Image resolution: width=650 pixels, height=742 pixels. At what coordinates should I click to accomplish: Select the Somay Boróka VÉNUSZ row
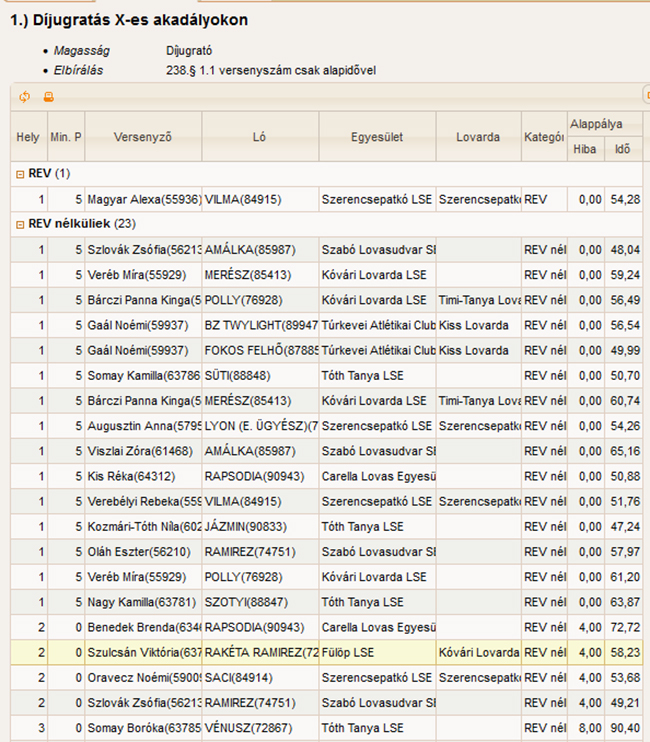click(x=144, y=727)
